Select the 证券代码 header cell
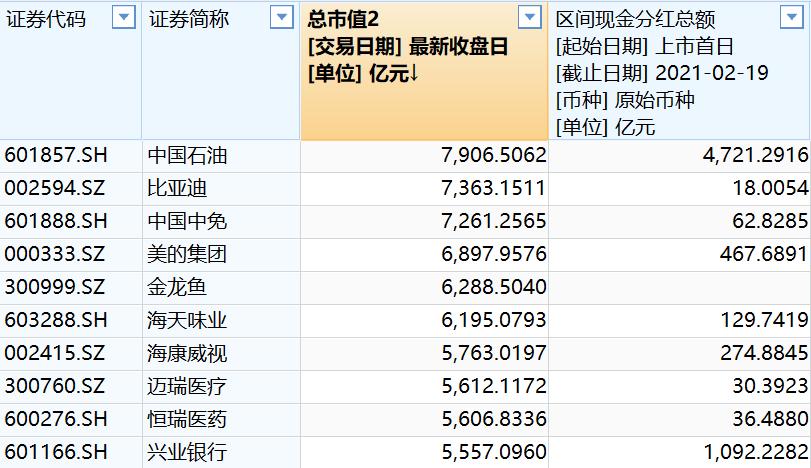811x468 pixels. point(70,70)
